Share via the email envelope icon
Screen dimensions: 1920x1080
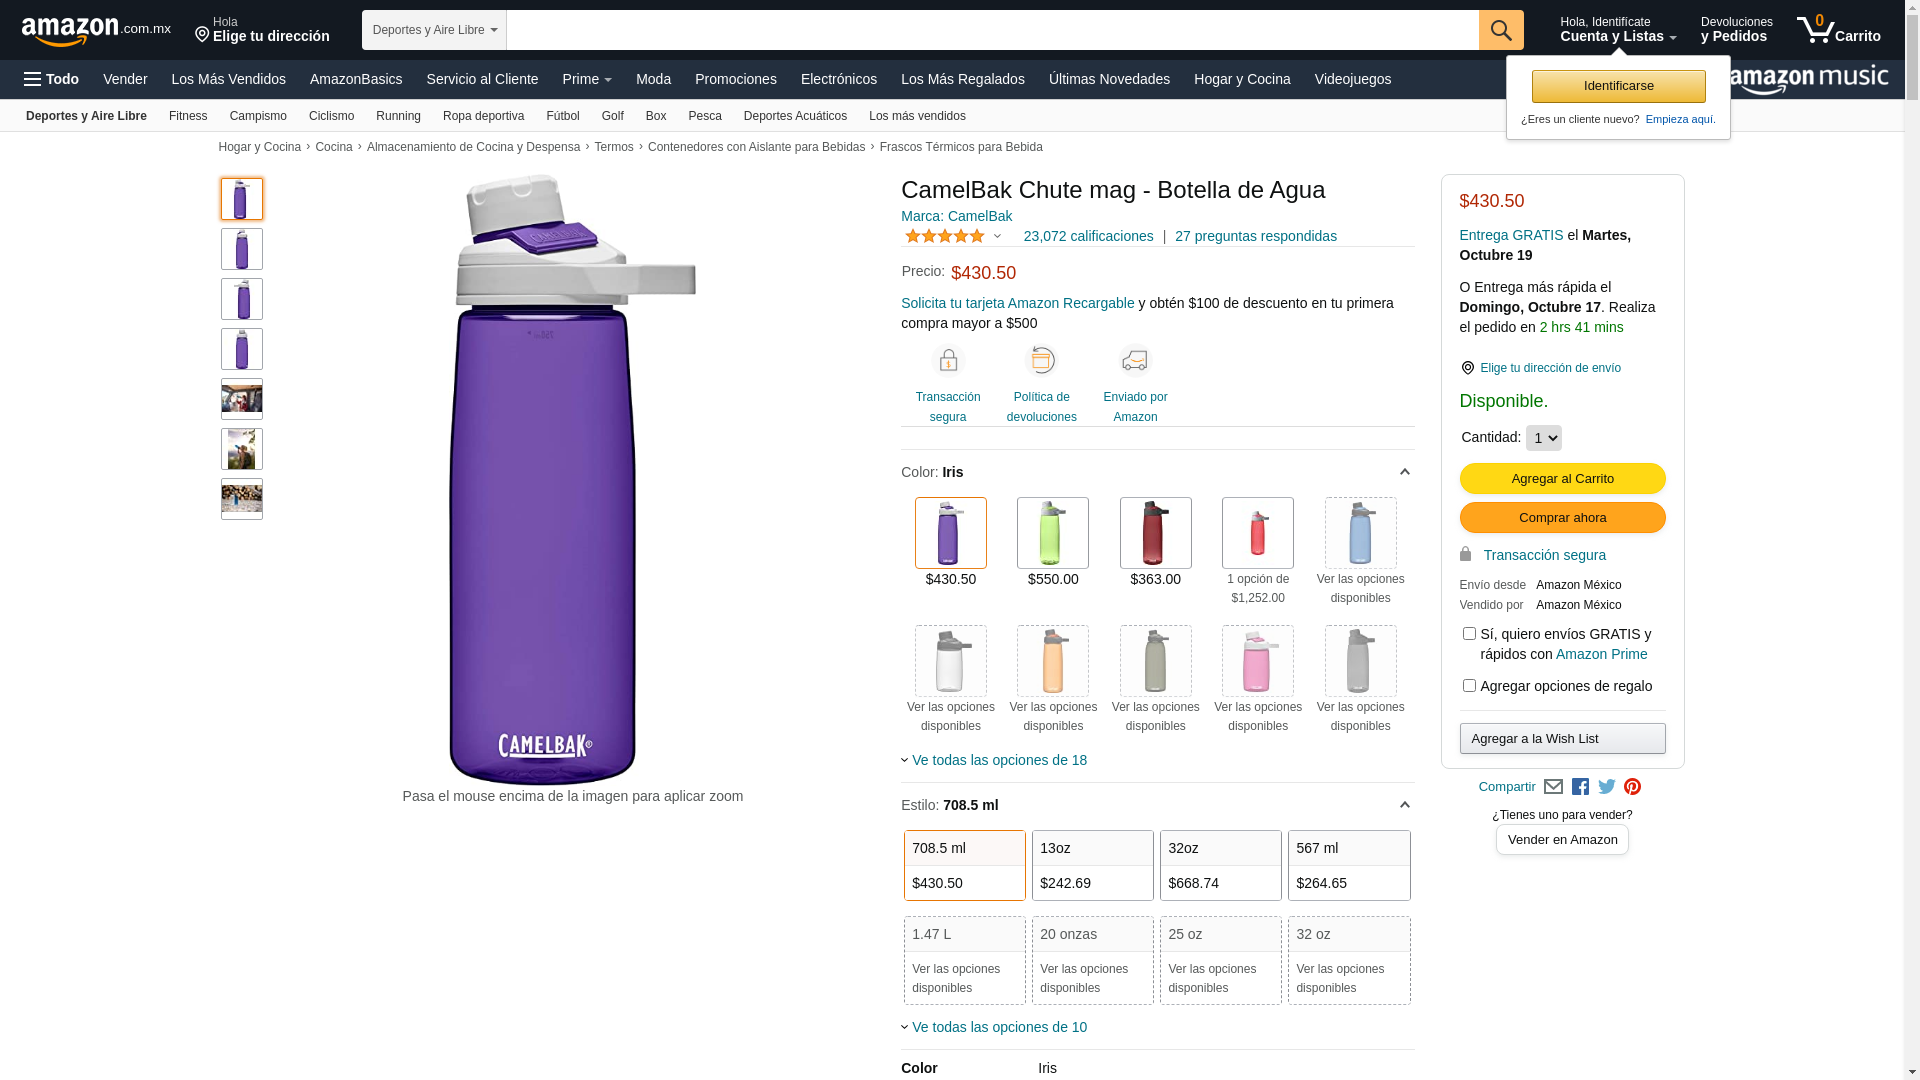tap(1553, 787)
